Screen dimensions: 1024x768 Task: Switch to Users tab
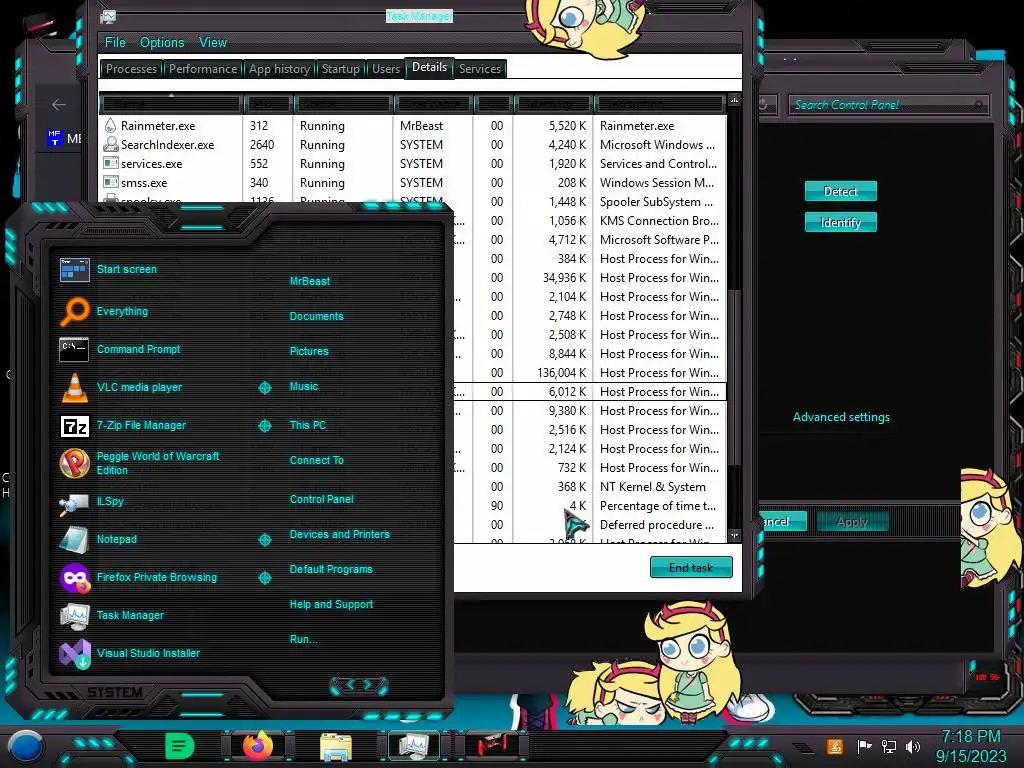386,69
